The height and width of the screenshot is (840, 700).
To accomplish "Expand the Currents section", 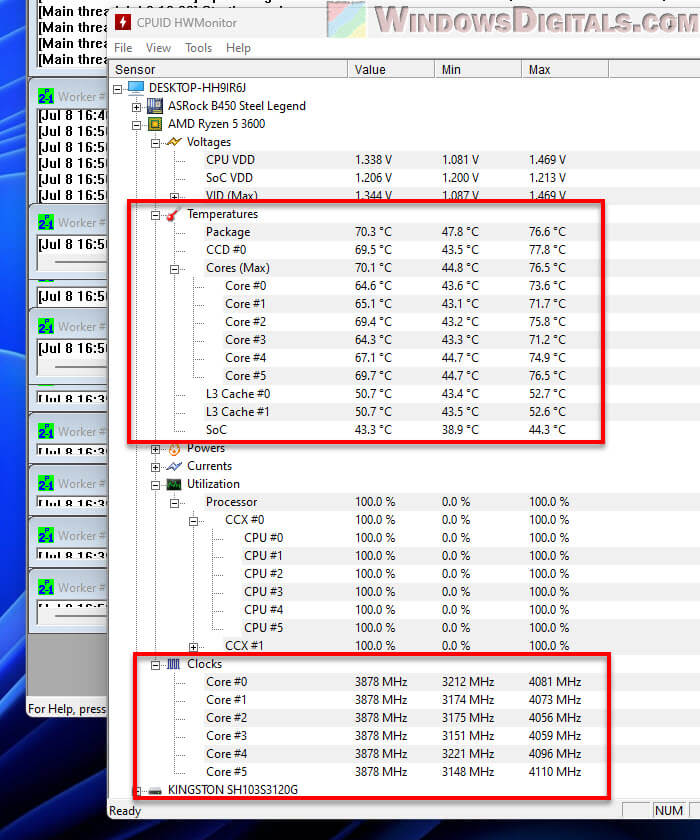I will [155, 467].
